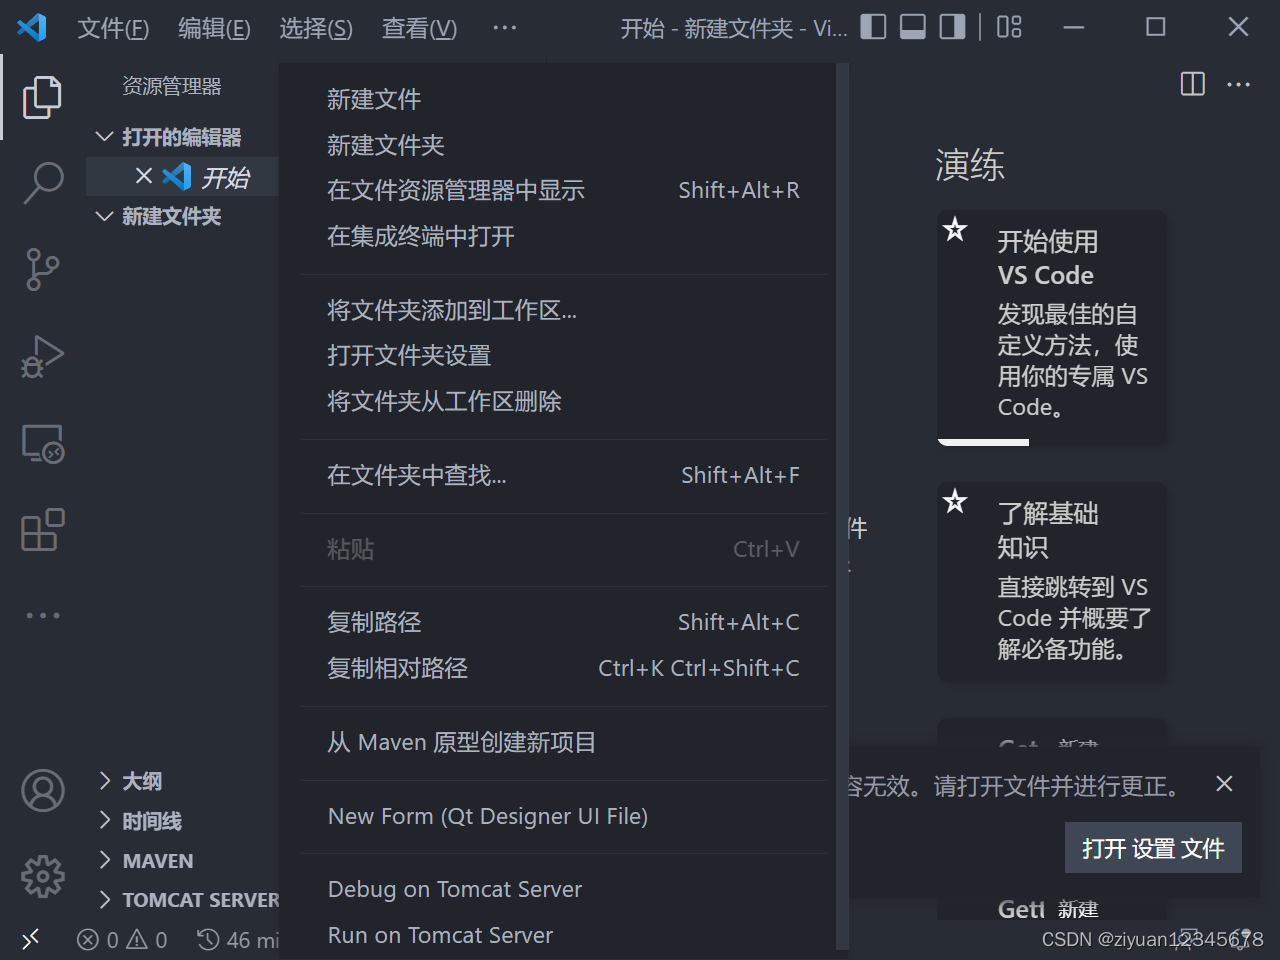The height and width of the screenshot is (960, 1280).
Task: Click the errors and warnings counter in status bar
Action: tap(122, 940)
